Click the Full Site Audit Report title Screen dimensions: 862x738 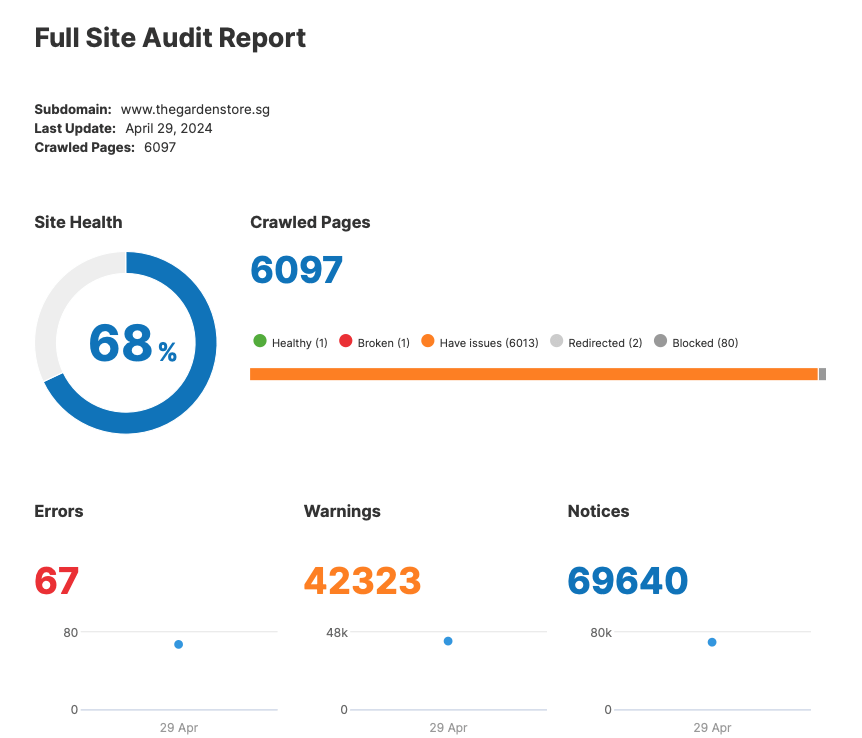(x=170, y=38)
